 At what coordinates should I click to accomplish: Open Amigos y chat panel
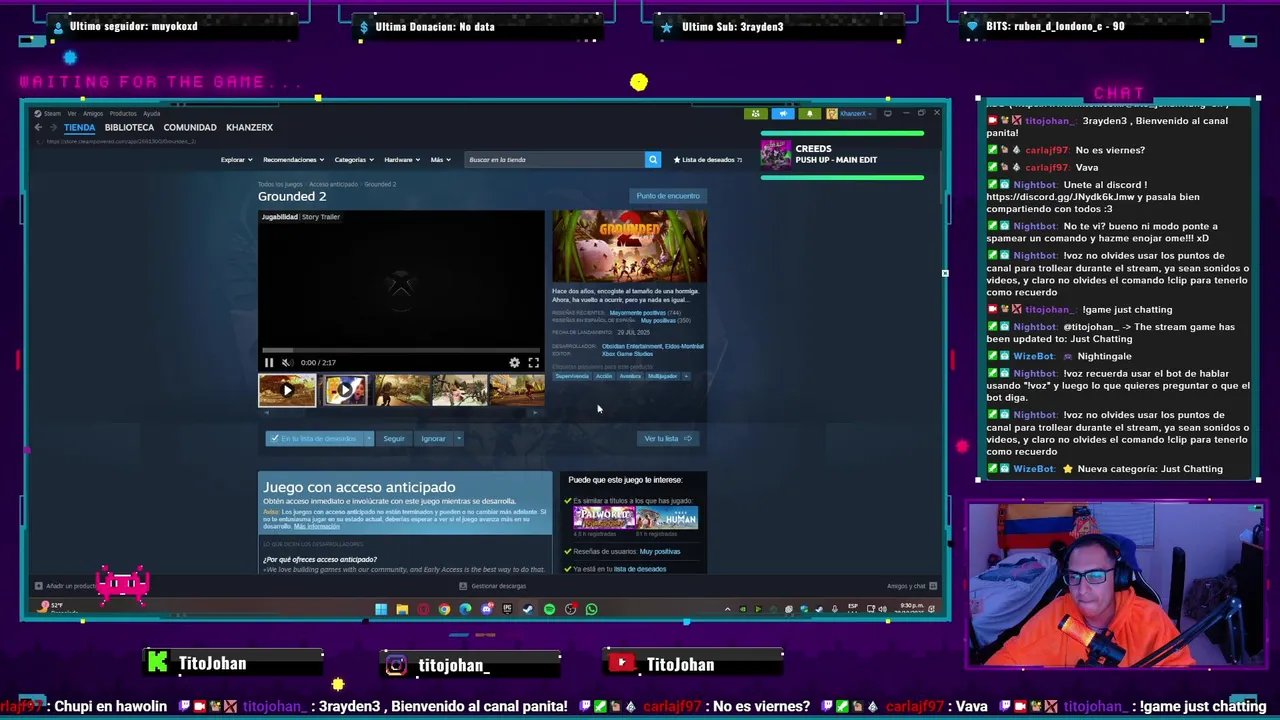click(x=911, y=586)
